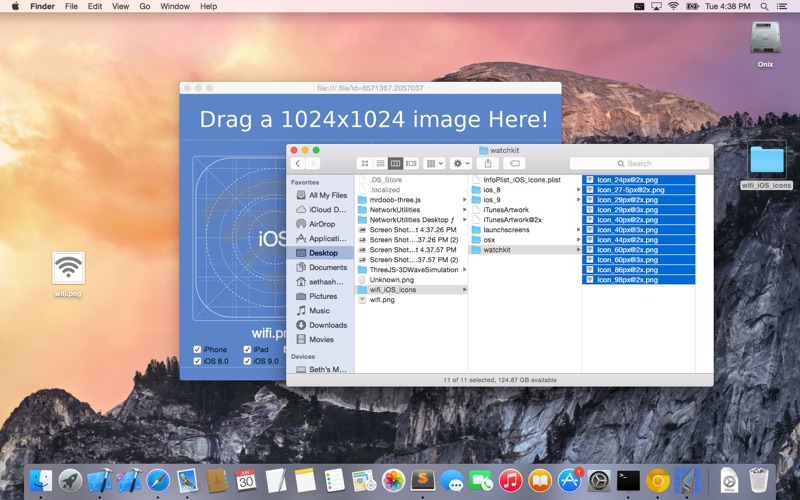The image size is (800, 500).
Task: Go back in the Finder window
Action: click(298, 163)
